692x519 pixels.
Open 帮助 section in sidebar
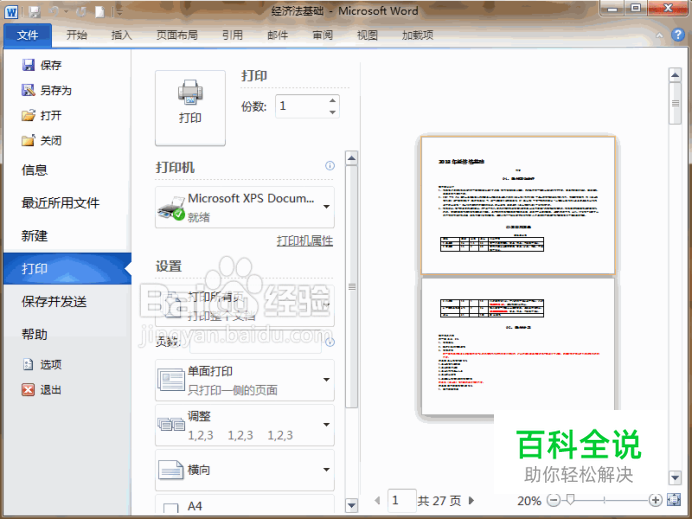tap(34, 334)
